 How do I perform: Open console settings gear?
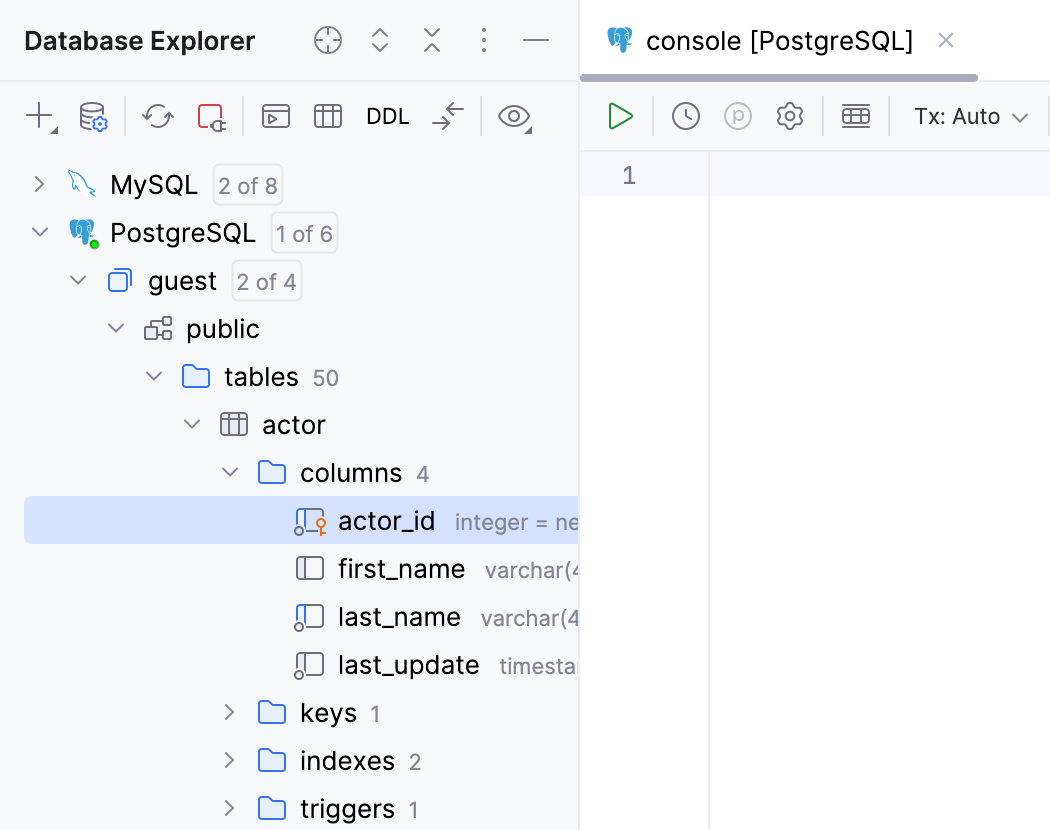coord(789,116)
